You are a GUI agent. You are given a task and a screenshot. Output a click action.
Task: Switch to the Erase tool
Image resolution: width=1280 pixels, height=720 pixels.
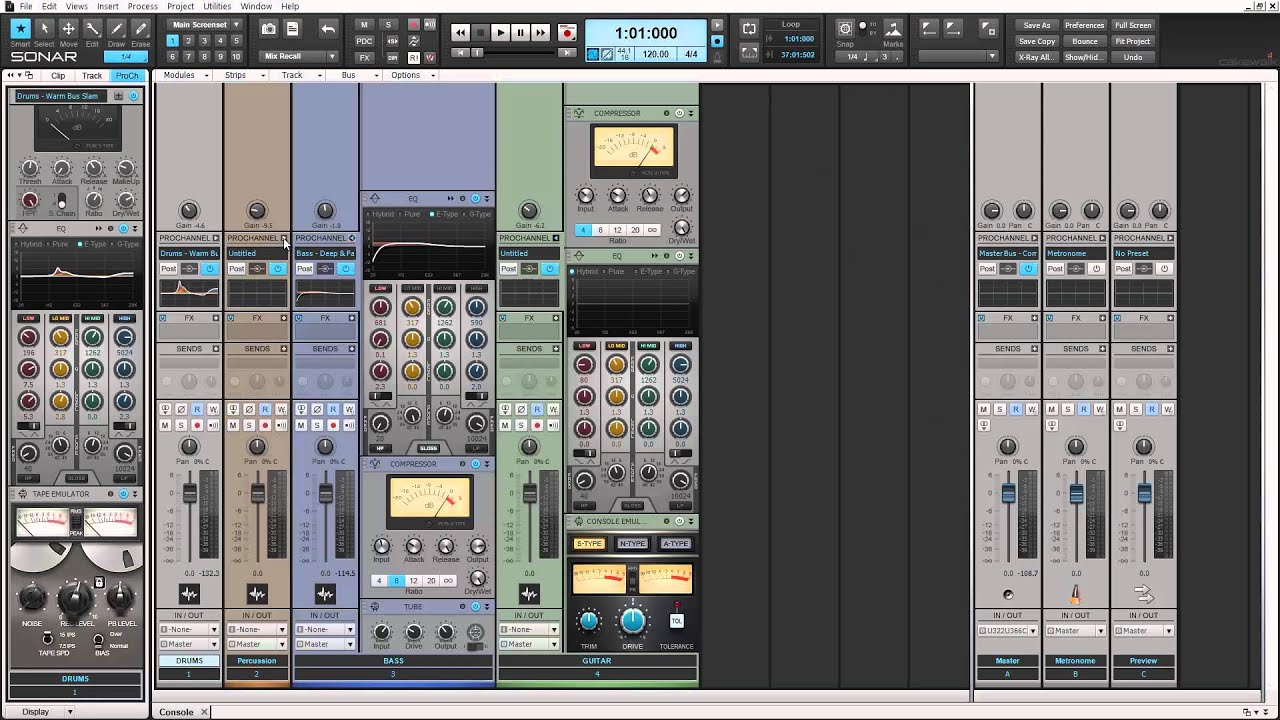(x=140, y=29)
